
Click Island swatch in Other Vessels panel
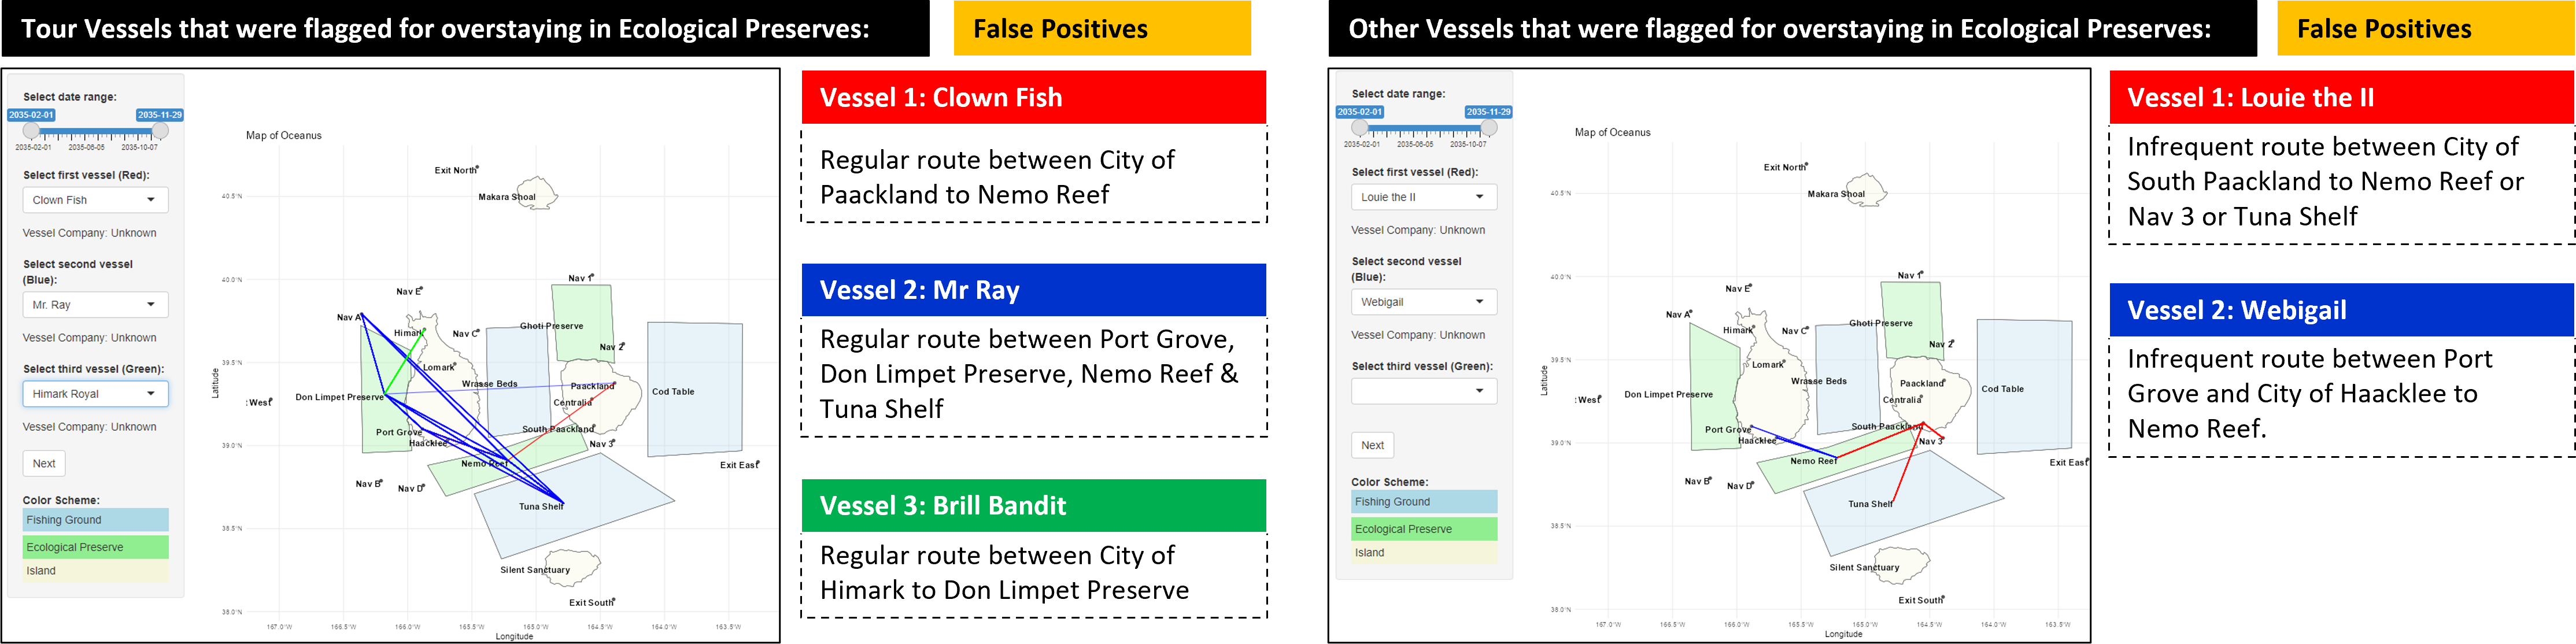[1423, 553]
